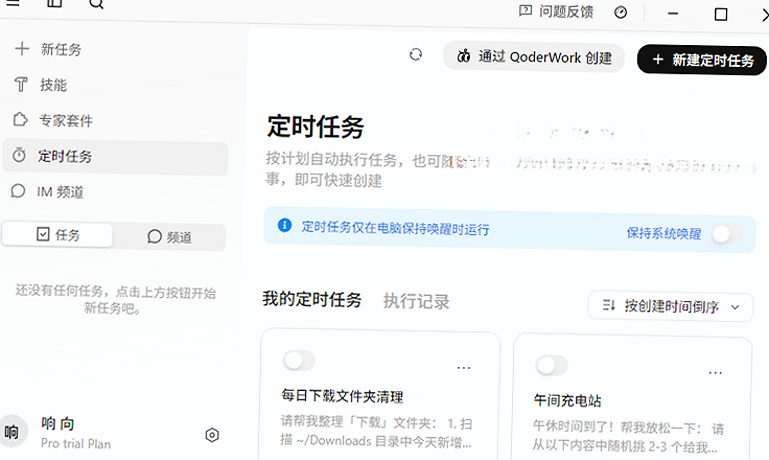769x460 pixels.
Task: Minimize the window
Action: point(673,14)
